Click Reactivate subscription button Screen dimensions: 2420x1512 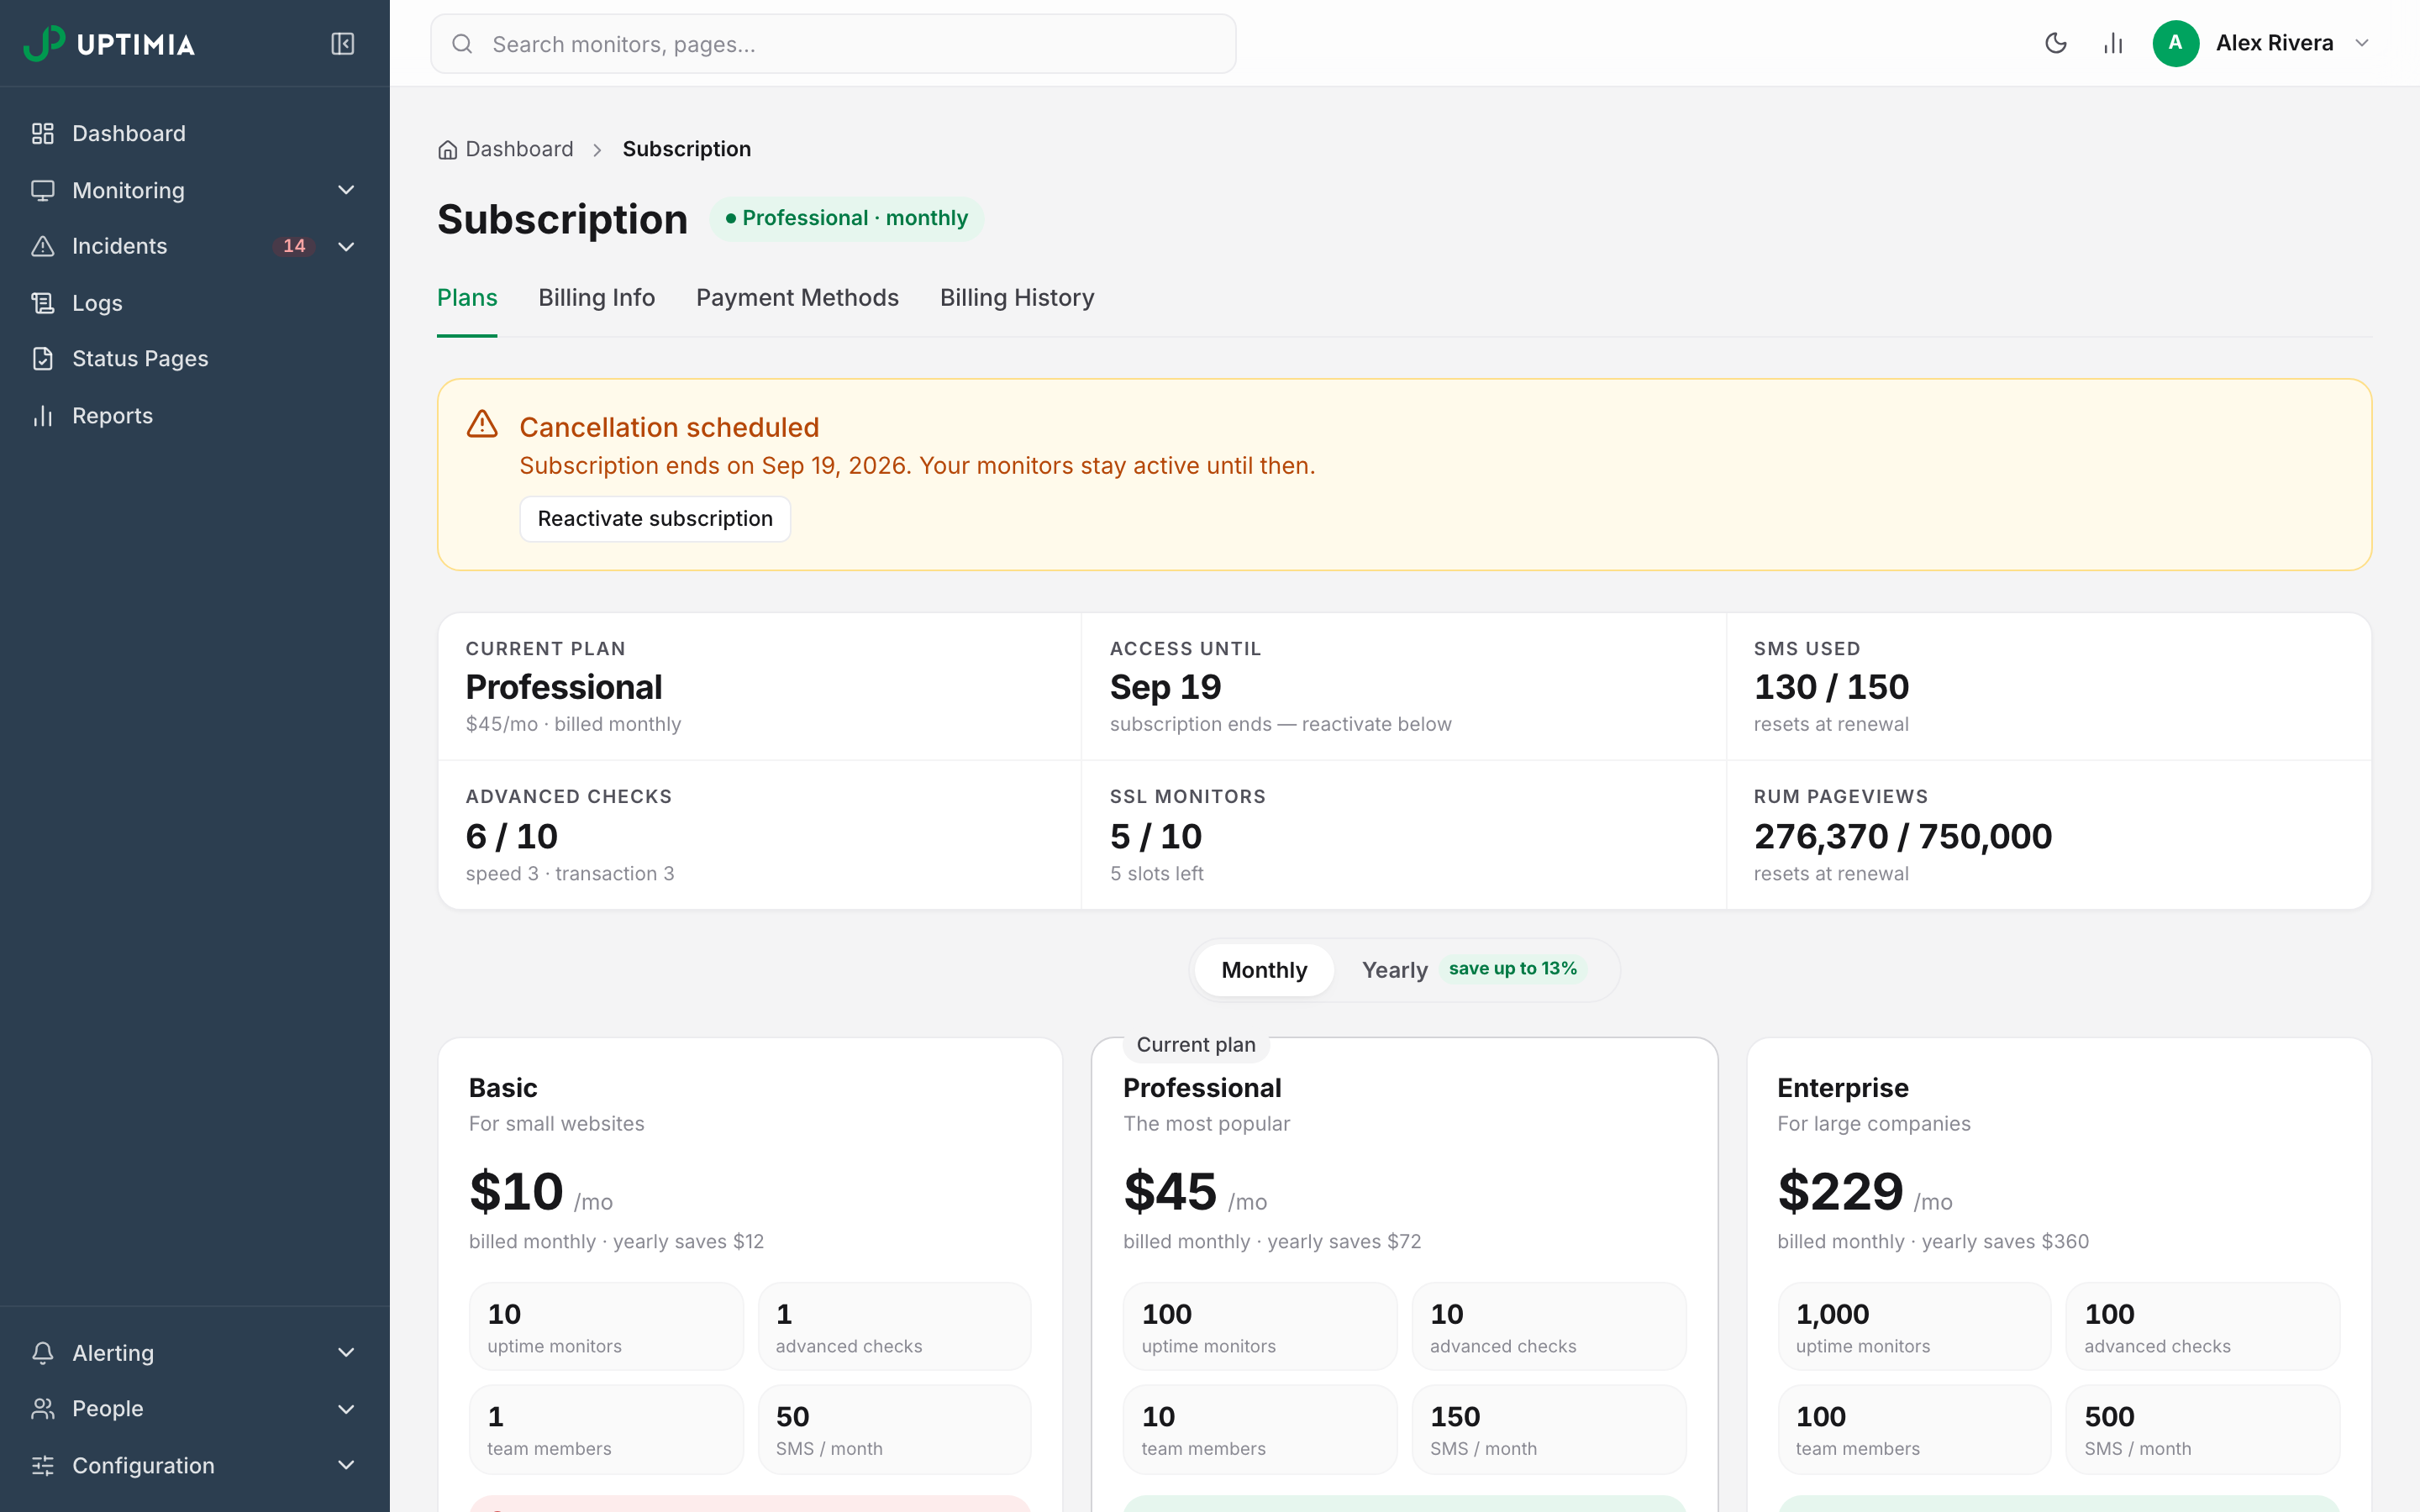[655, 519]
